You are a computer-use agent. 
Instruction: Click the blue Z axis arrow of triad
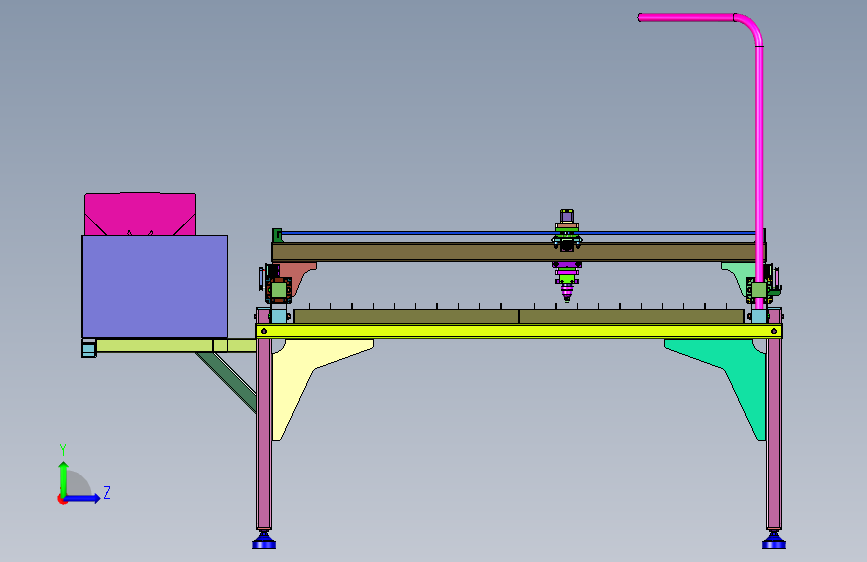(x=83, y=498)
